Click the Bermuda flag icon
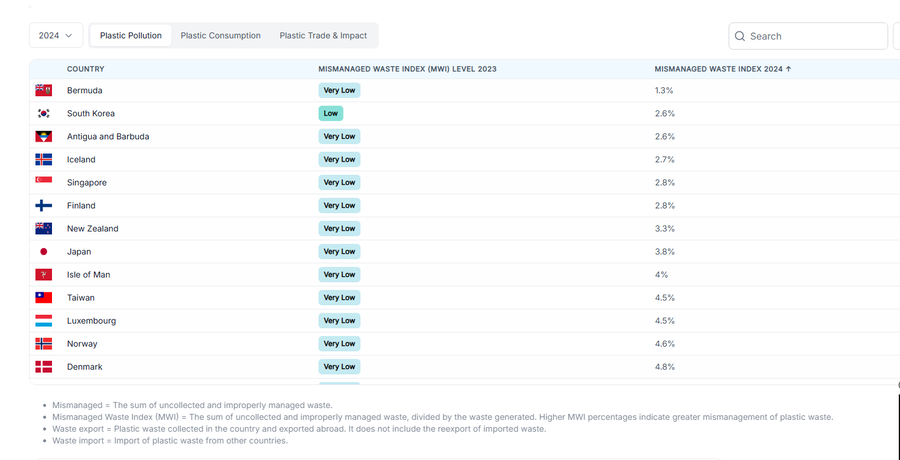The image size is (900, 460). pyautogui.click(x=44, y=90)
